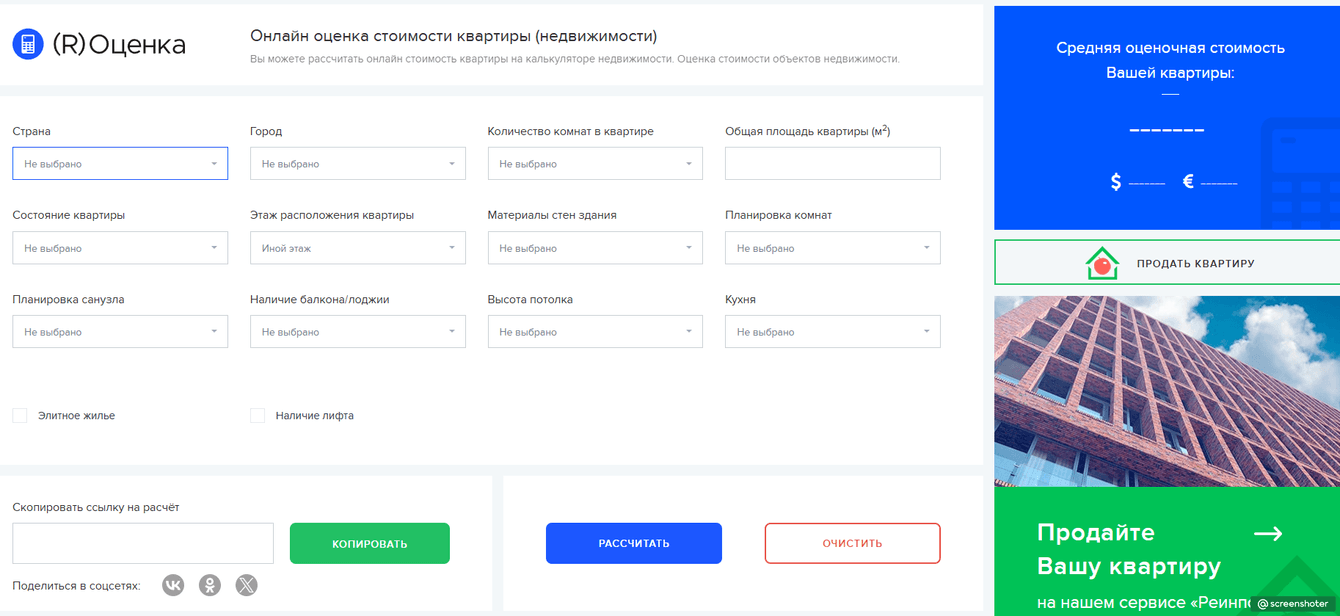The height and width of the screenshot is (616, 1340).
Task: Open Этаж расположения квартиры dropdown
Action: (x=358, y=248)
